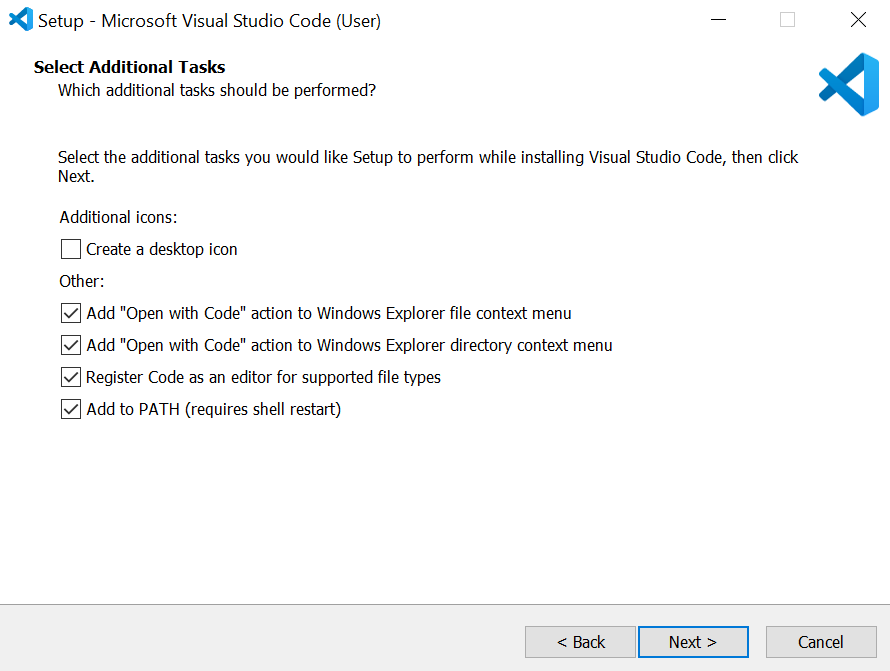Click the "Additional icons:" section heading

(118, 216)
